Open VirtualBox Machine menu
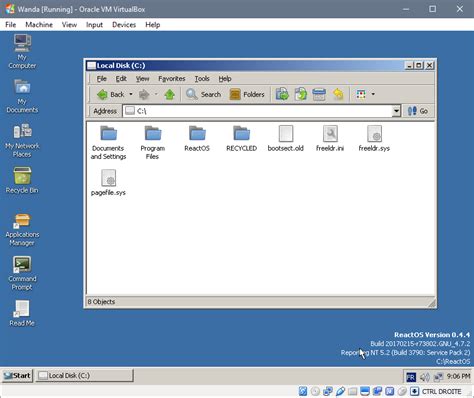The height and width of the screenshot is (398, 474). click(x=39, y=25)
